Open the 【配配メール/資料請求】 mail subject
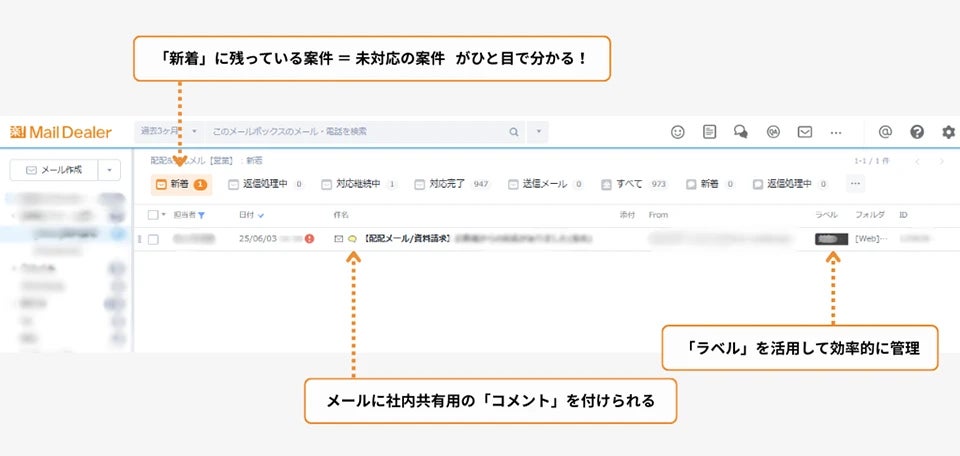Screen dimensions: 960x456 pos(410,239)
